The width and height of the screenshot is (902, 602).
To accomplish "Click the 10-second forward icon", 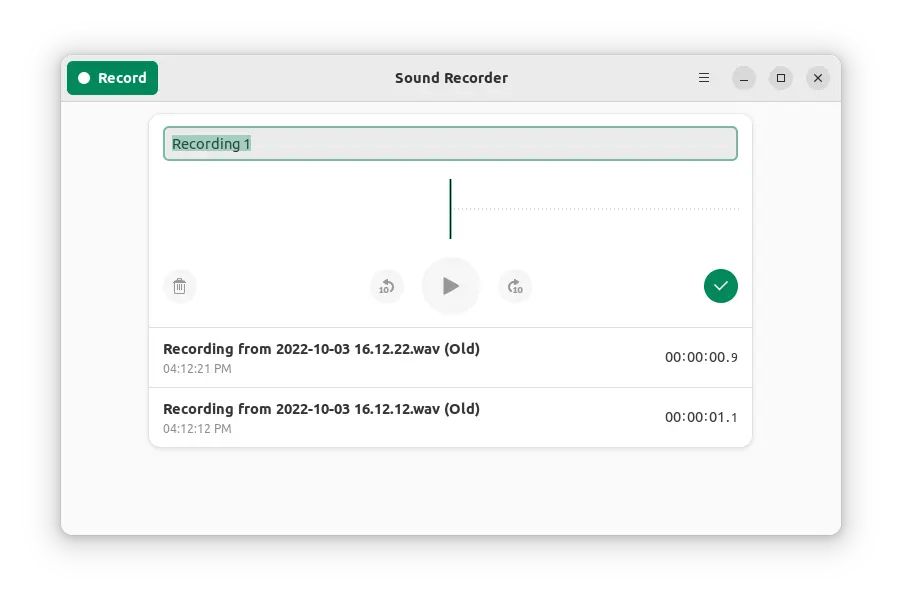I will tap(515, 287).
